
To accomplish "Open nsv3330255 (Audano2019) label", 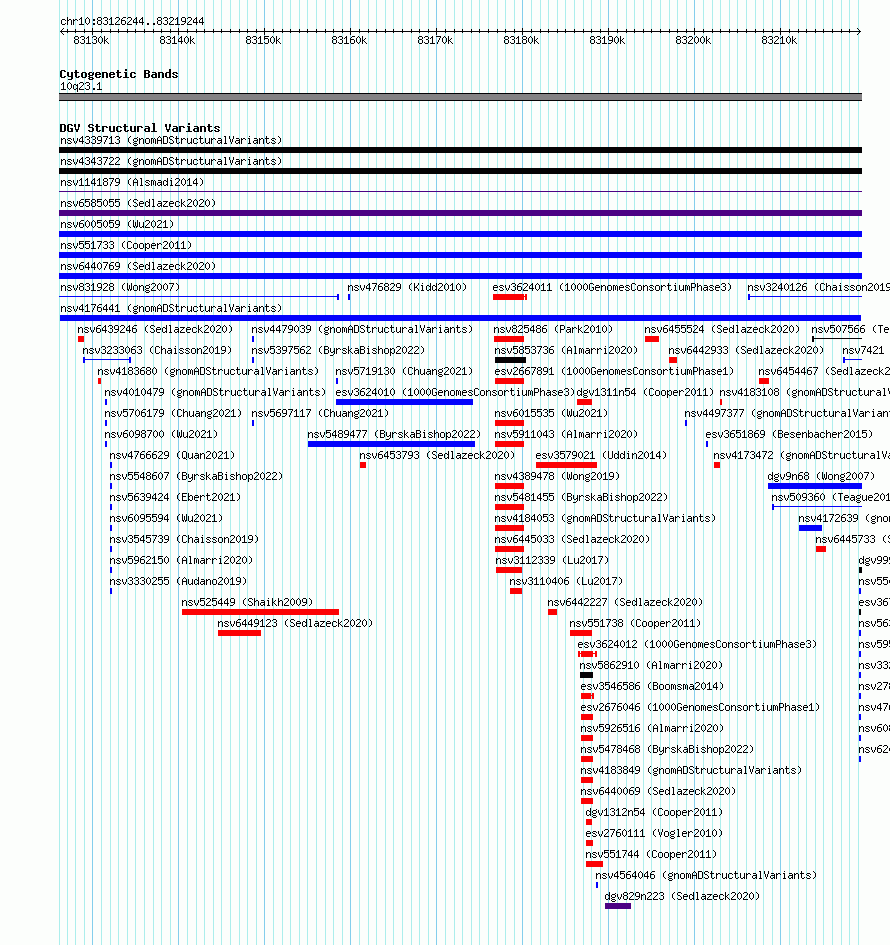I will [178, 582].
